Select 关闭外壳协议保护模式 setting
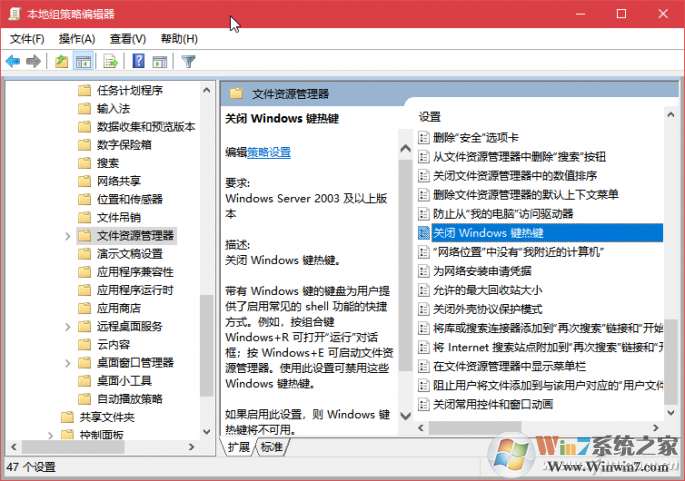The image size is (685, 481). tap(488, 309)
